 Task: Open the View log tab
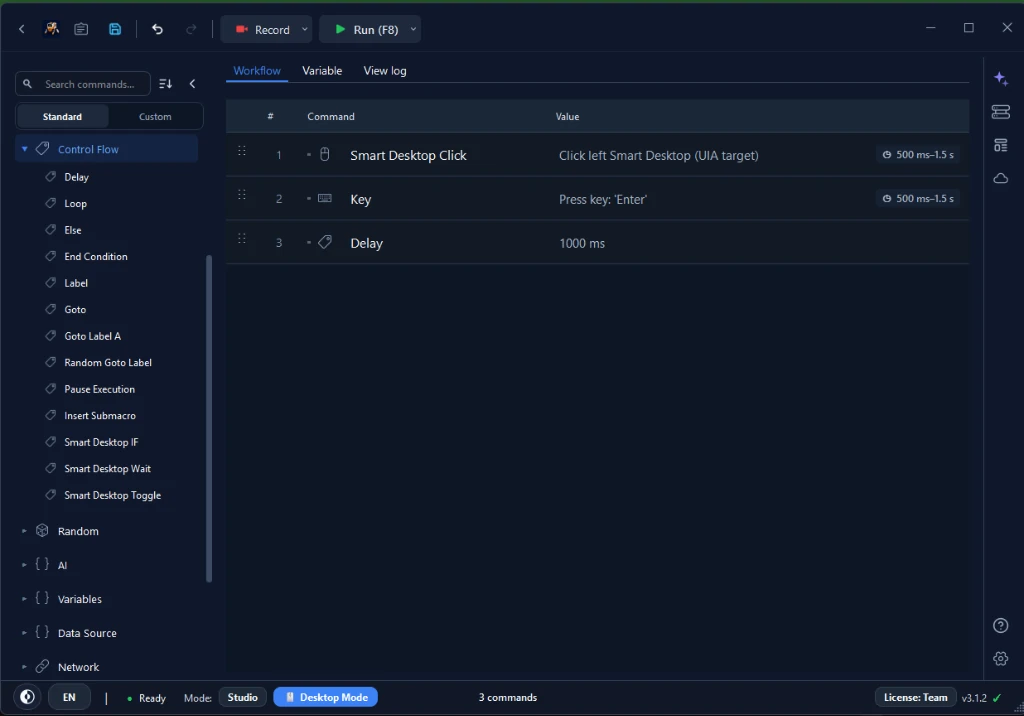pos(385,71)
